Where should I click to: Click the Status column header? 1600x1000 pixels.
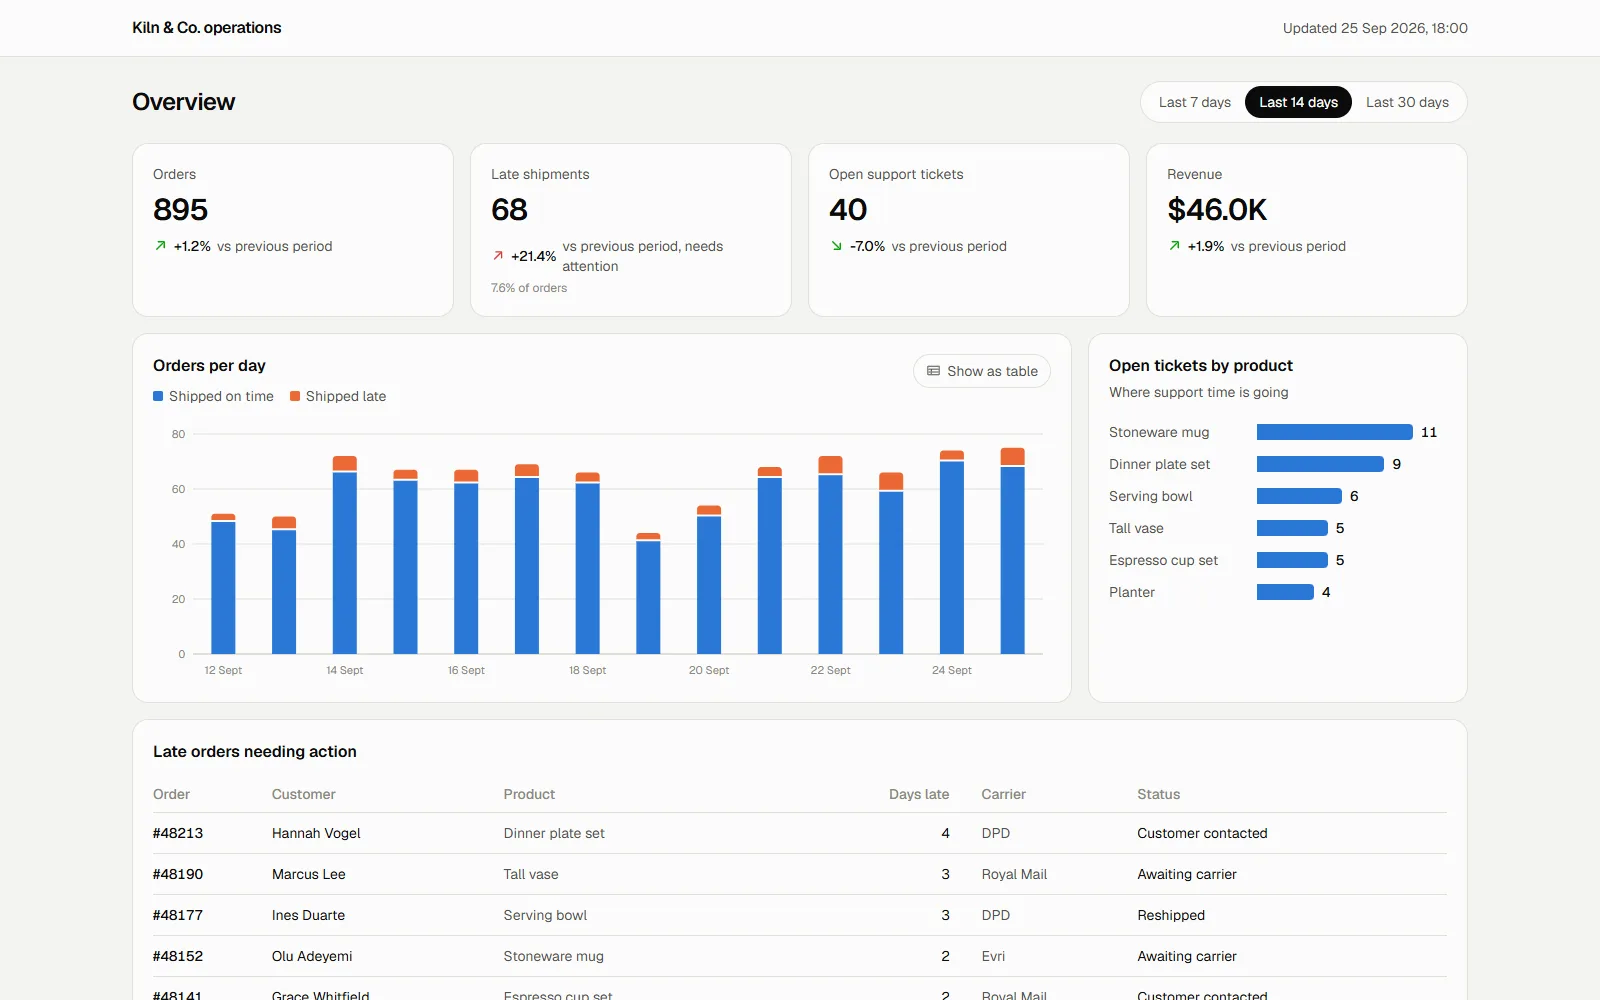click(1158, 794)
